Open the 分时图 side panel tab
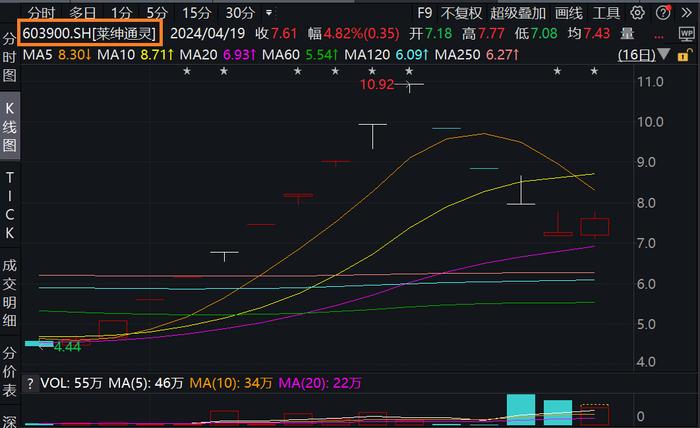700x428 pixels. pyautogui.click(x=9, y=57)
